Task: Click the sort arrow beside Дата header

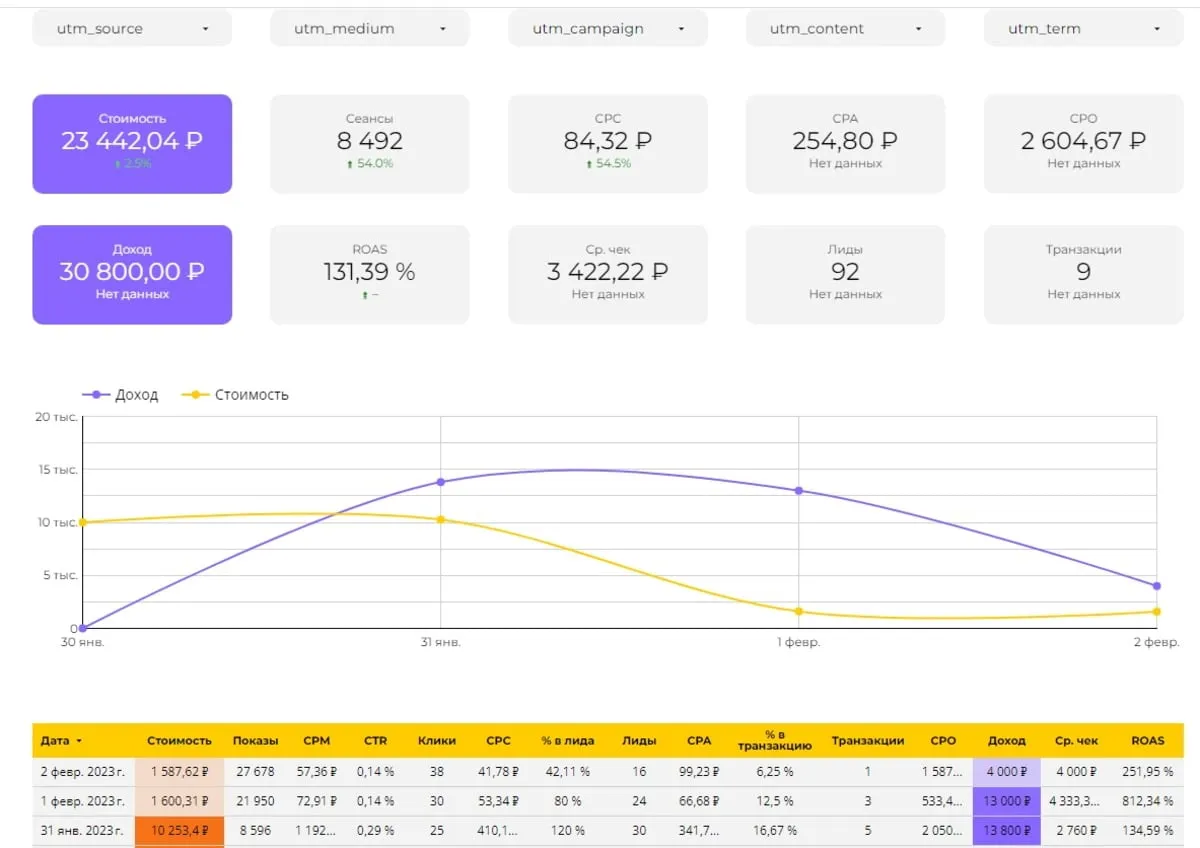Action: (x=79, y=741)
